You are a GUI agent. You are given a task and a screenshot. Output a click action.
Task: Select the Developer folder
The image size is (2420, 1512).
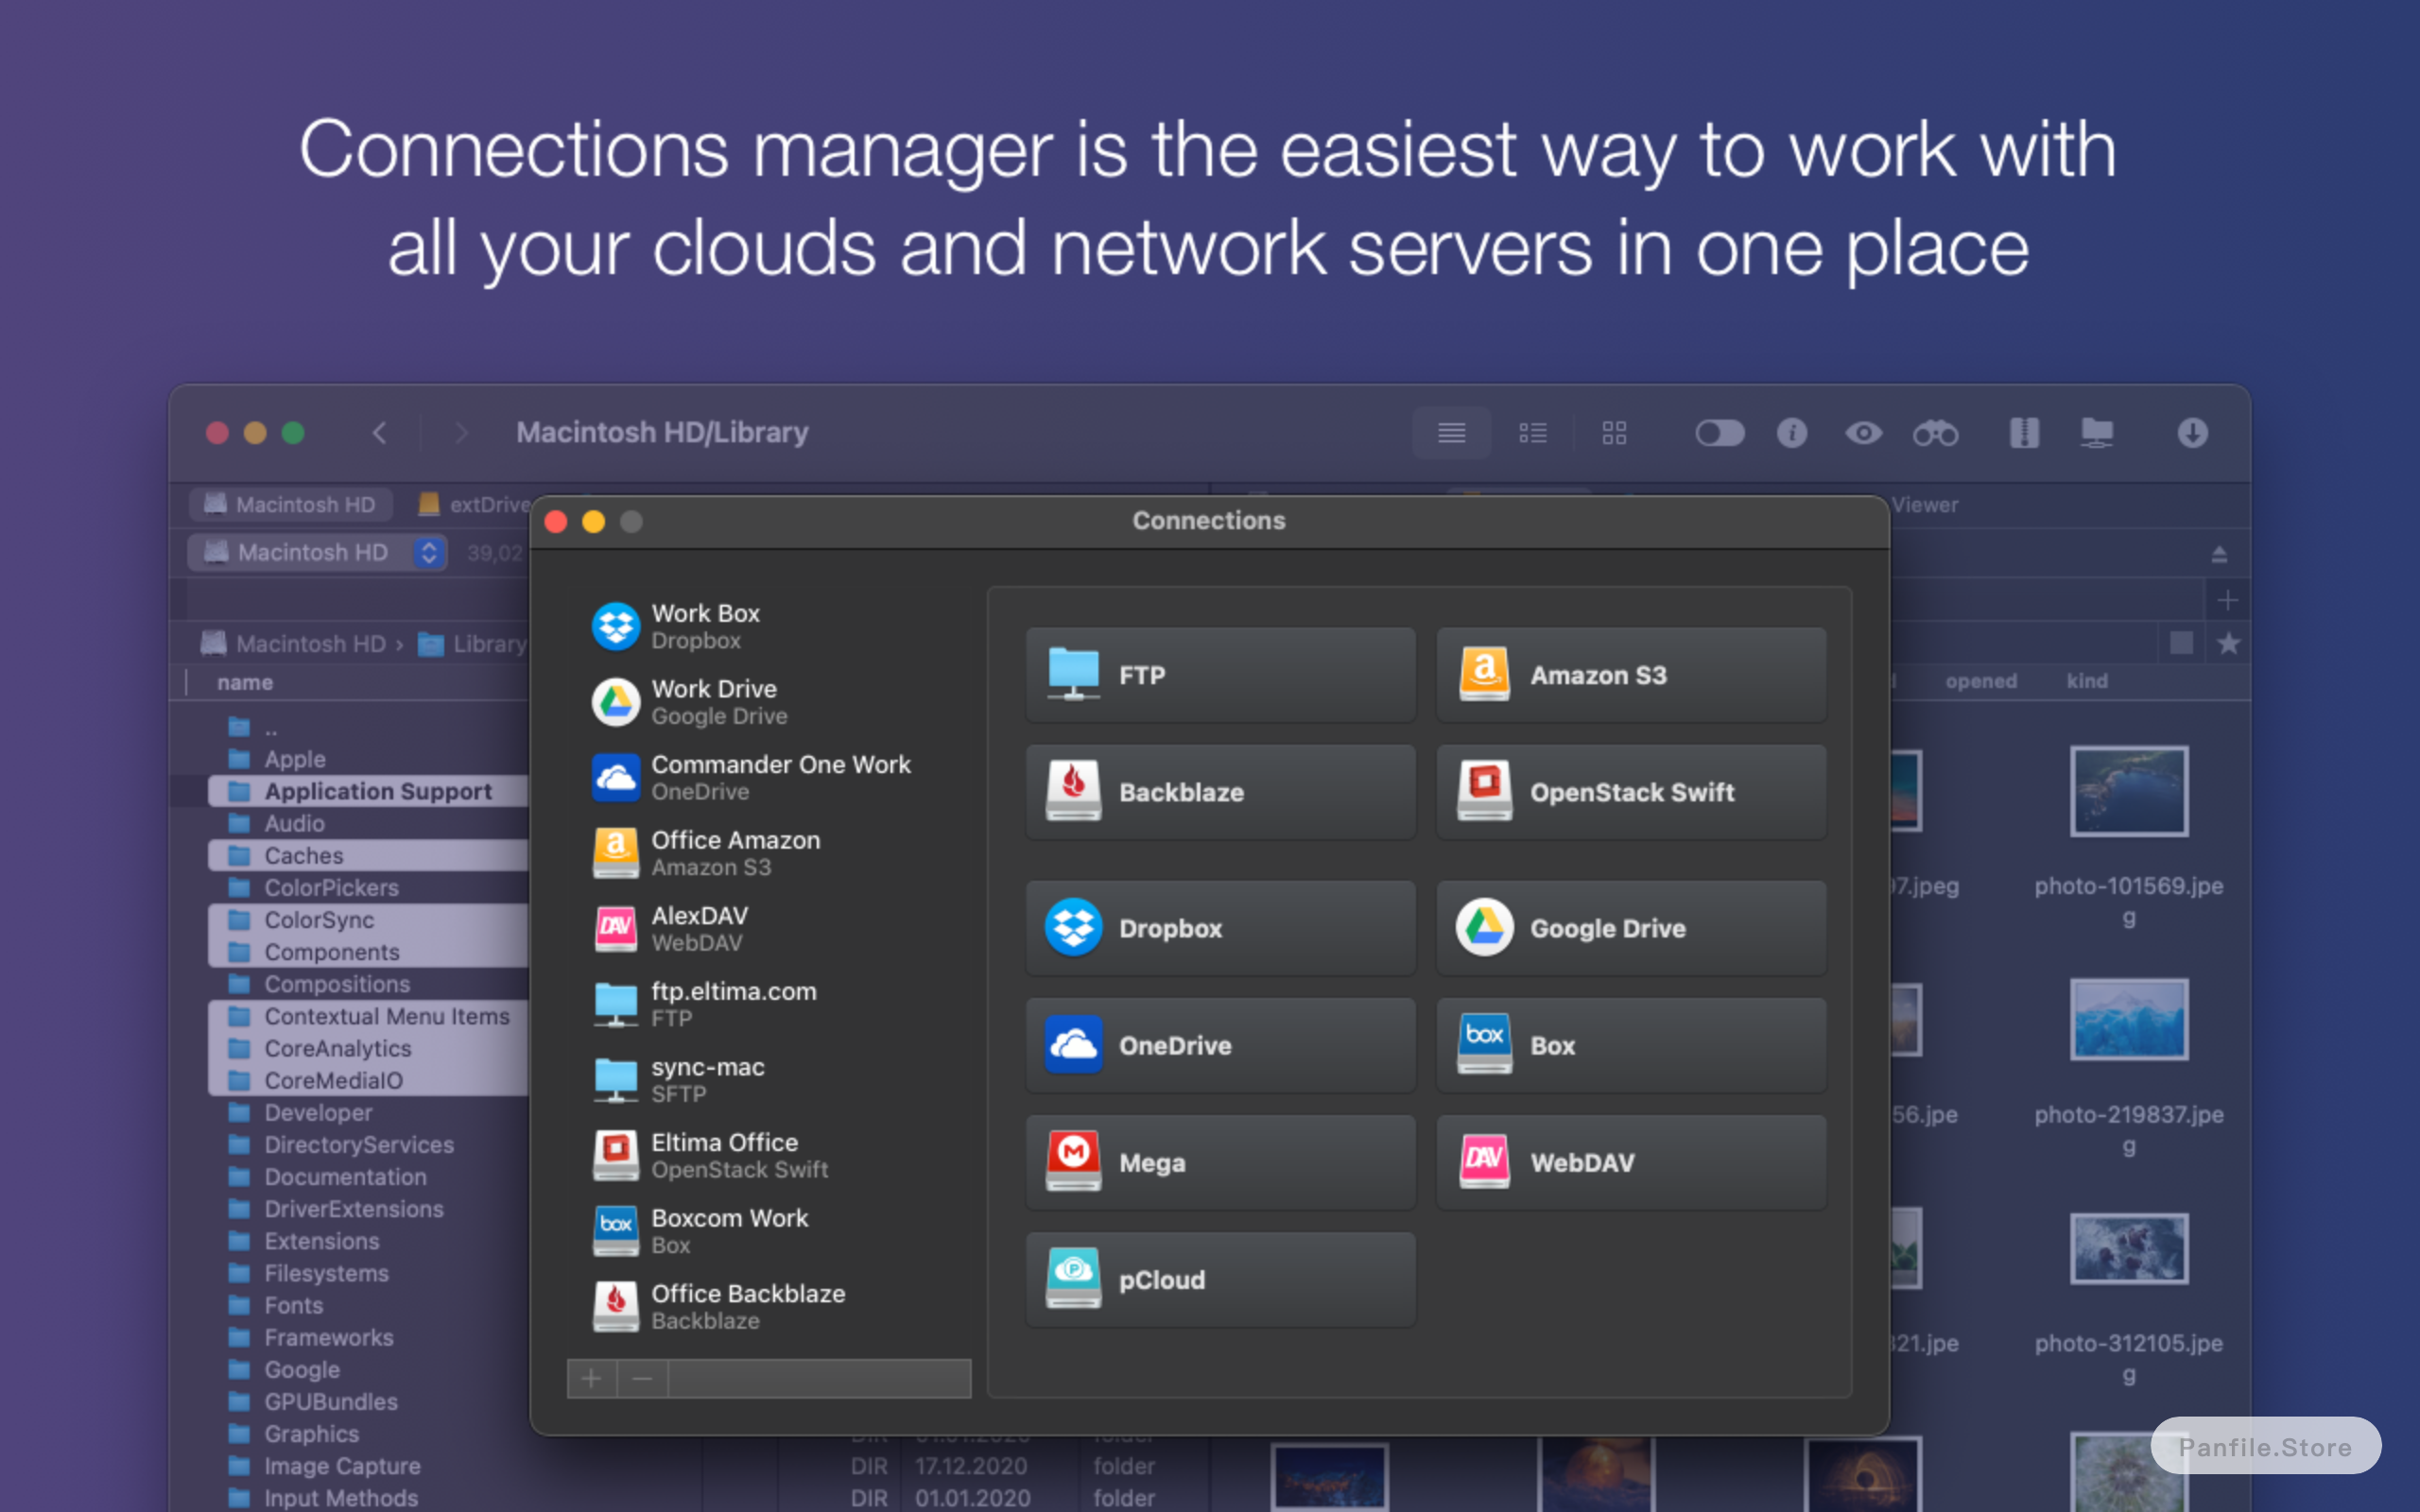[x=368, y=1112]
